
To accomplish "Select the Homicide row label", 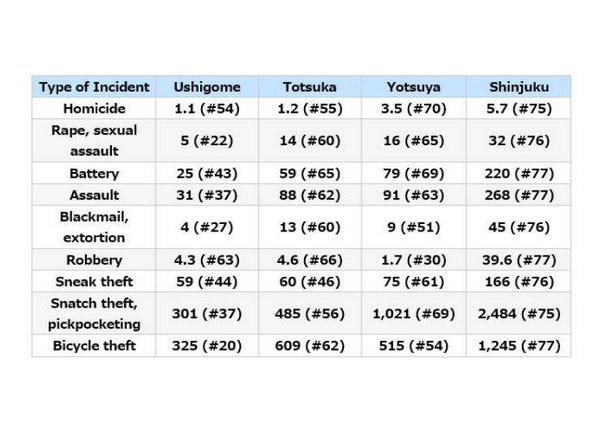I will [x=94, y=108].
